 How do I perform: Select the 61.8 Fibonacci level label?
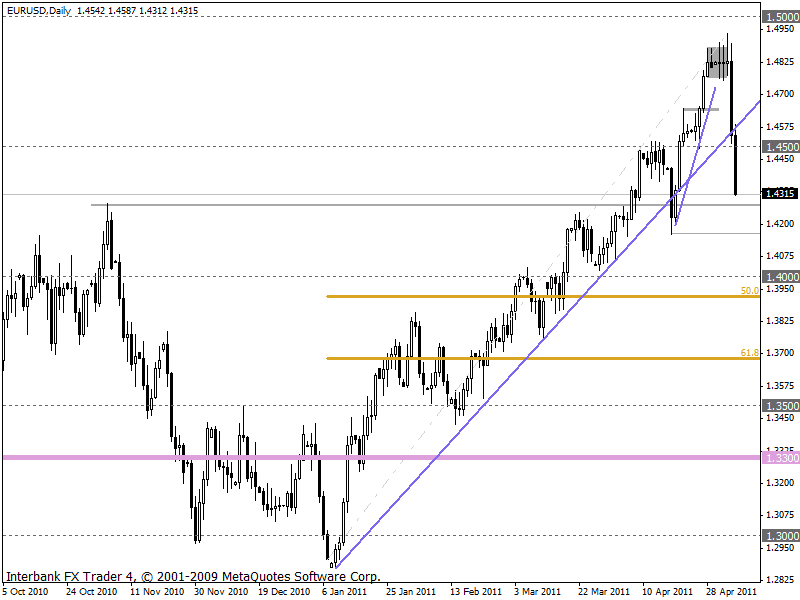coord(749,353)
